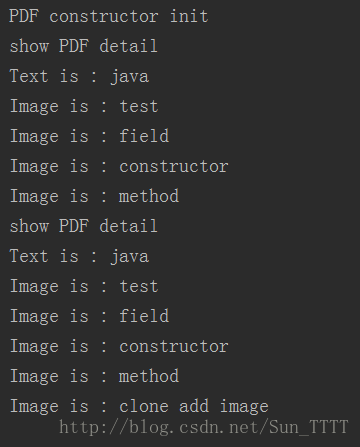Screen dimensions: 360x447
Task: Click "Image is : method" above the clone line
Action: (x=94, y=376)
